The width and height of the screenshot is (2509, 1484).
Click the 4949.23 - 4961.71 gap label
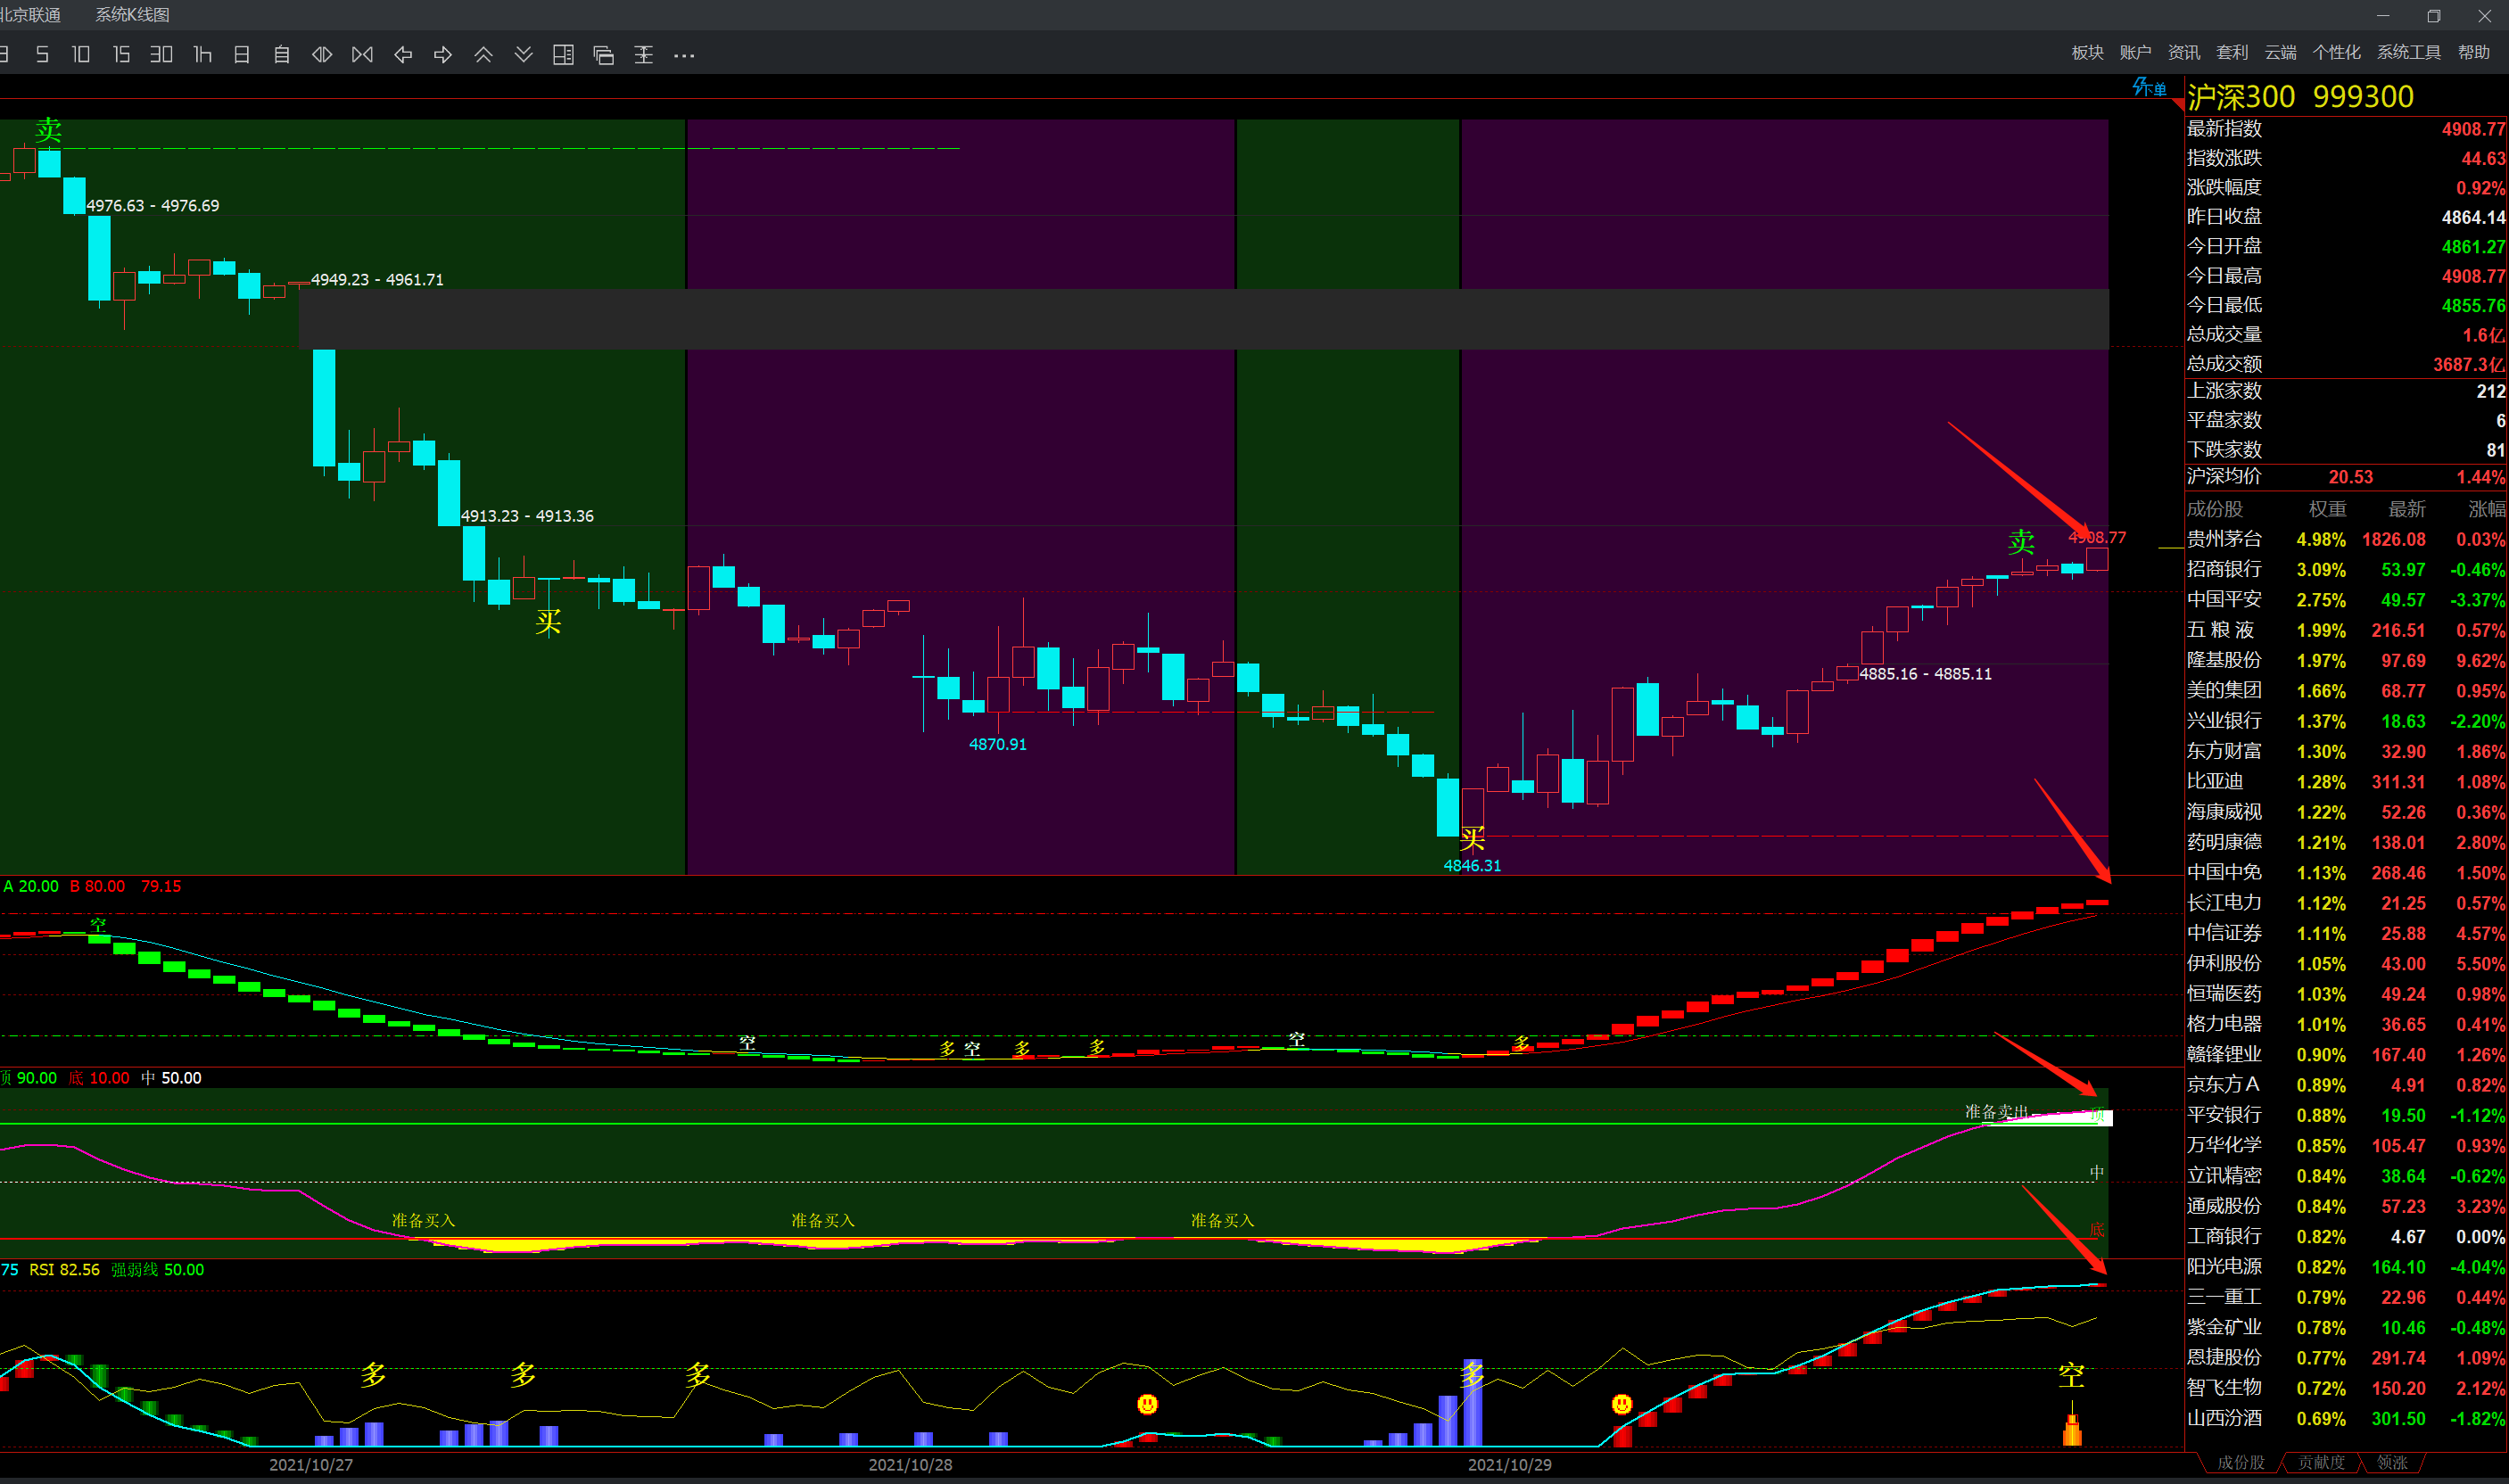tap(377, 279)
